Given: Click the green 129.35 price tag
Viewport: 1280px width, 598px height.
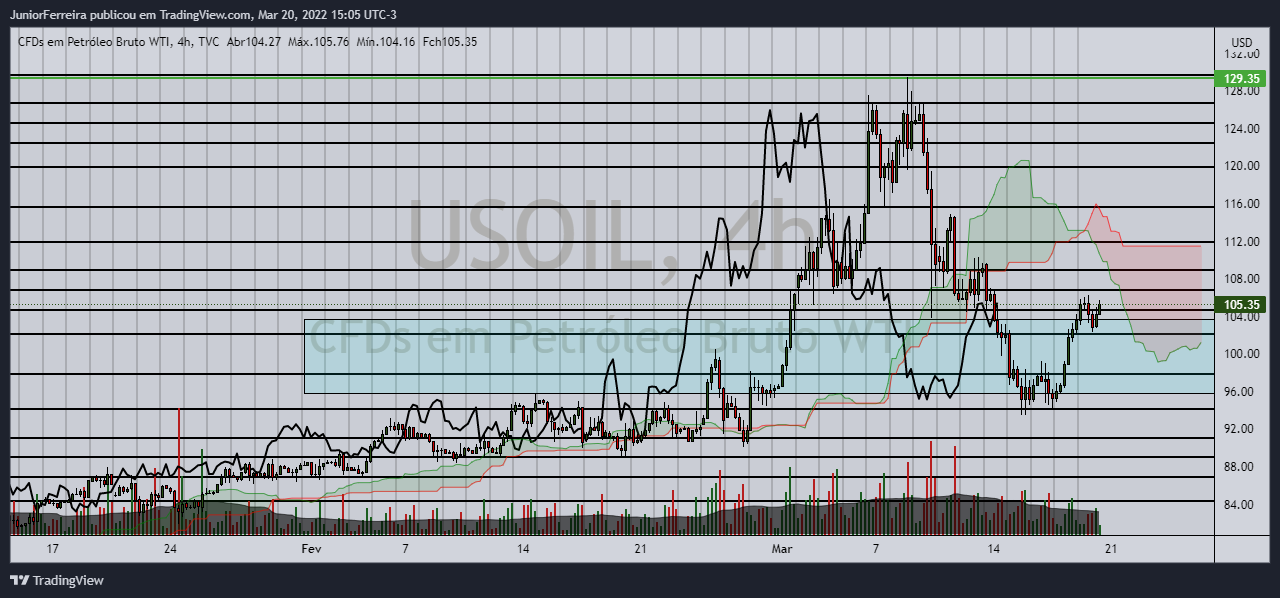Looking at the screenshot, I should coord(1240,78).
